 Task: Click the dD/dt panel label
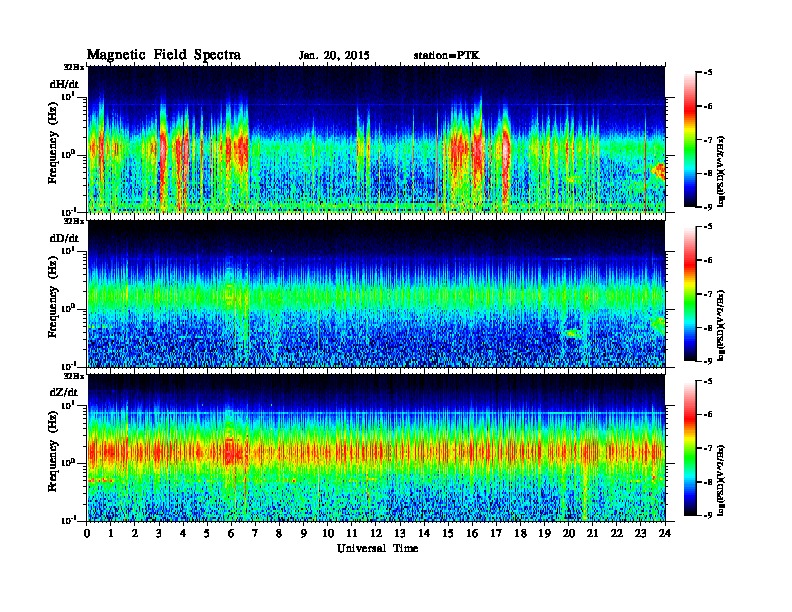(64, 238)
